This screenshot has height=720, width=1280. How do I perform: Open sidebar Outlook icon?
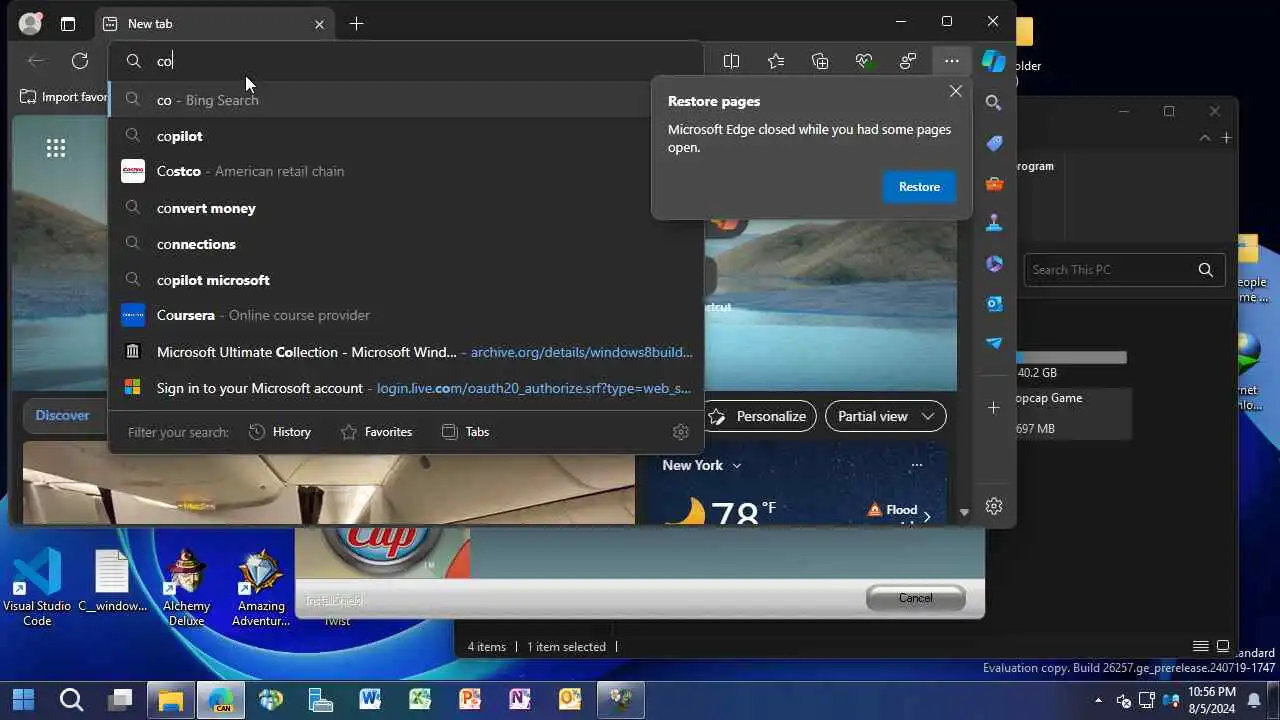(993, 303)
